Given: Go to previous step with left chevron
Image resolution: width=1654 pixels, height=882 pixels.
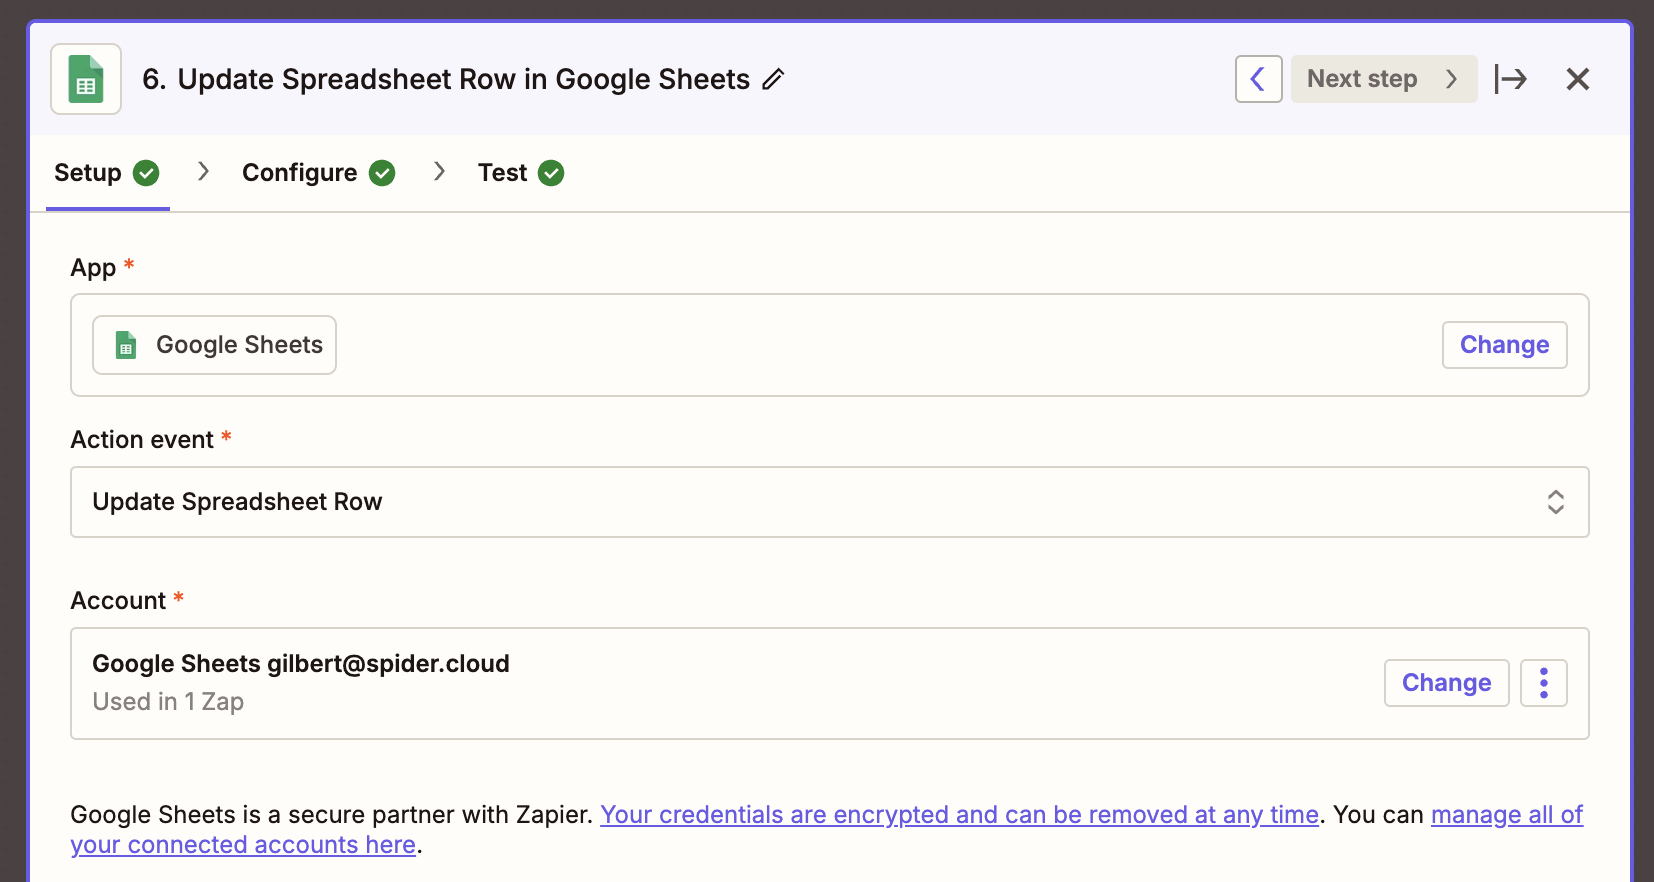Looking at the screenshot, I should [1258, 79].
